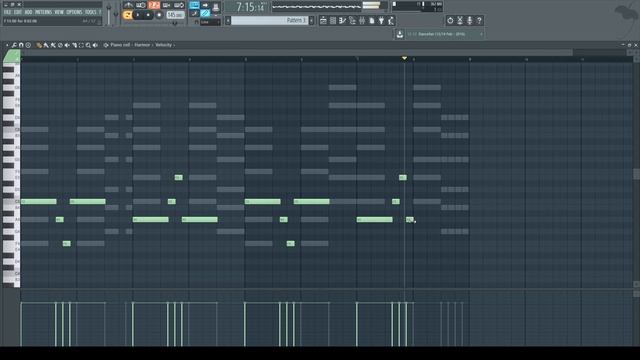
Task: Click the tempo value 145
Action: coord(176,15)
